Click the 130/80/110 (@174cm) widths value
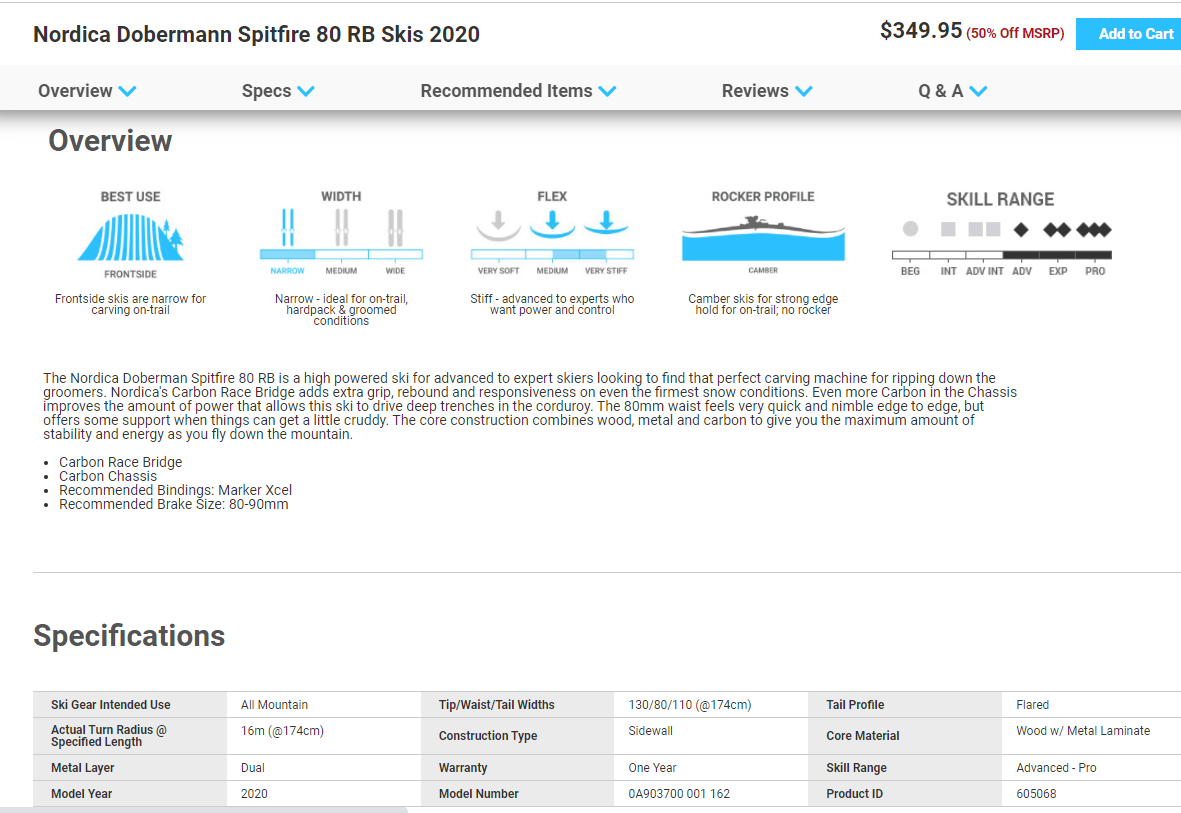 point(690,704)
